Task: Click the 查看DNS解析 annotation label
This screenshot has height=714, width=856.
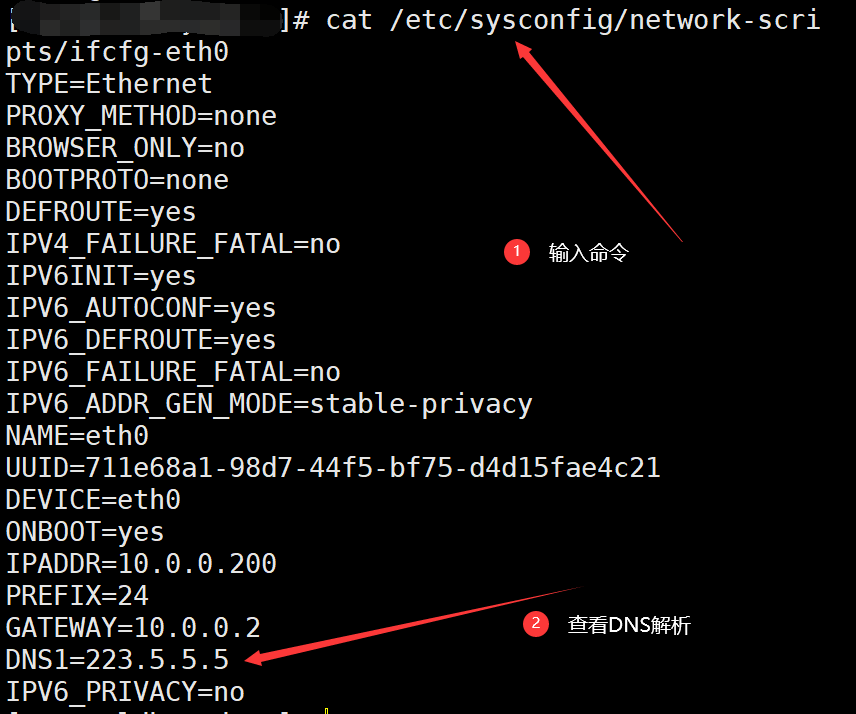Action: tap(629, 625)
